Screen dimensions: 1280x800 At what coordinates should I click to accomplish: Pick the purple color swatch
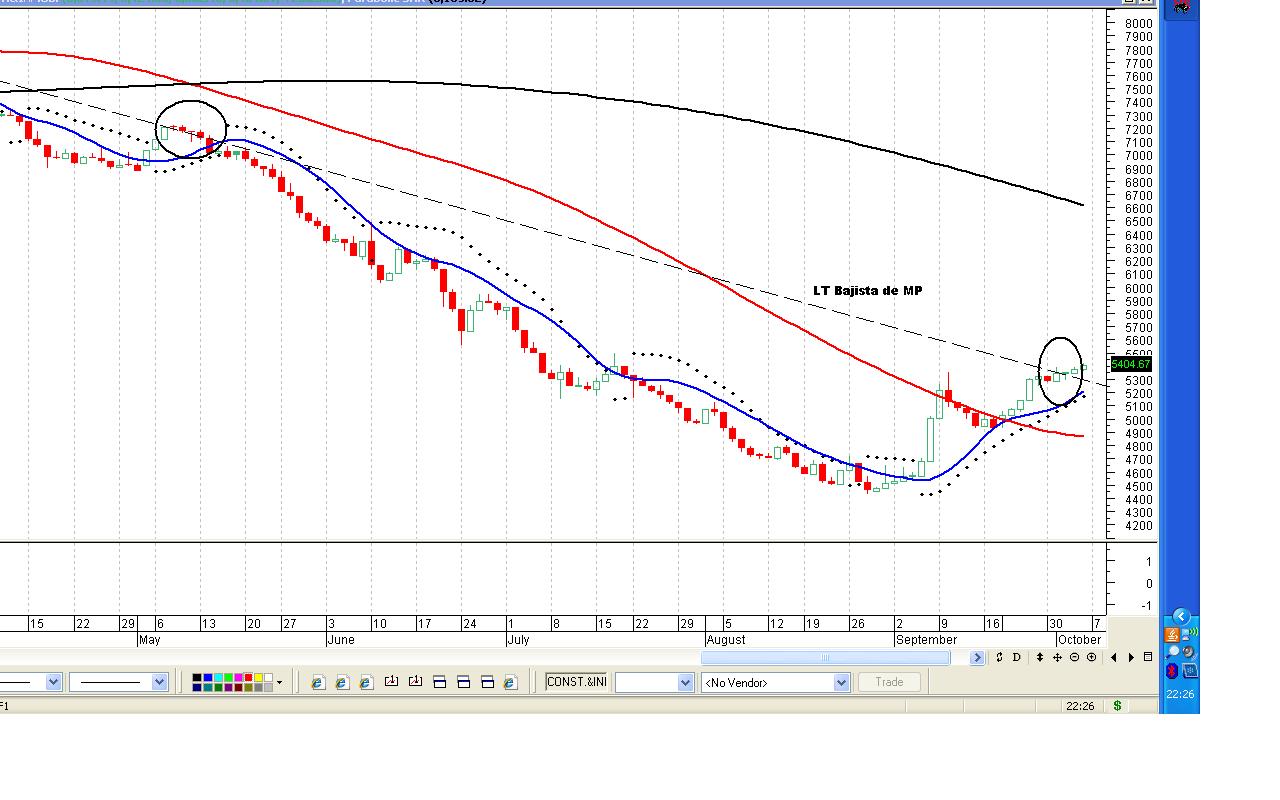[x=227, y=687]
